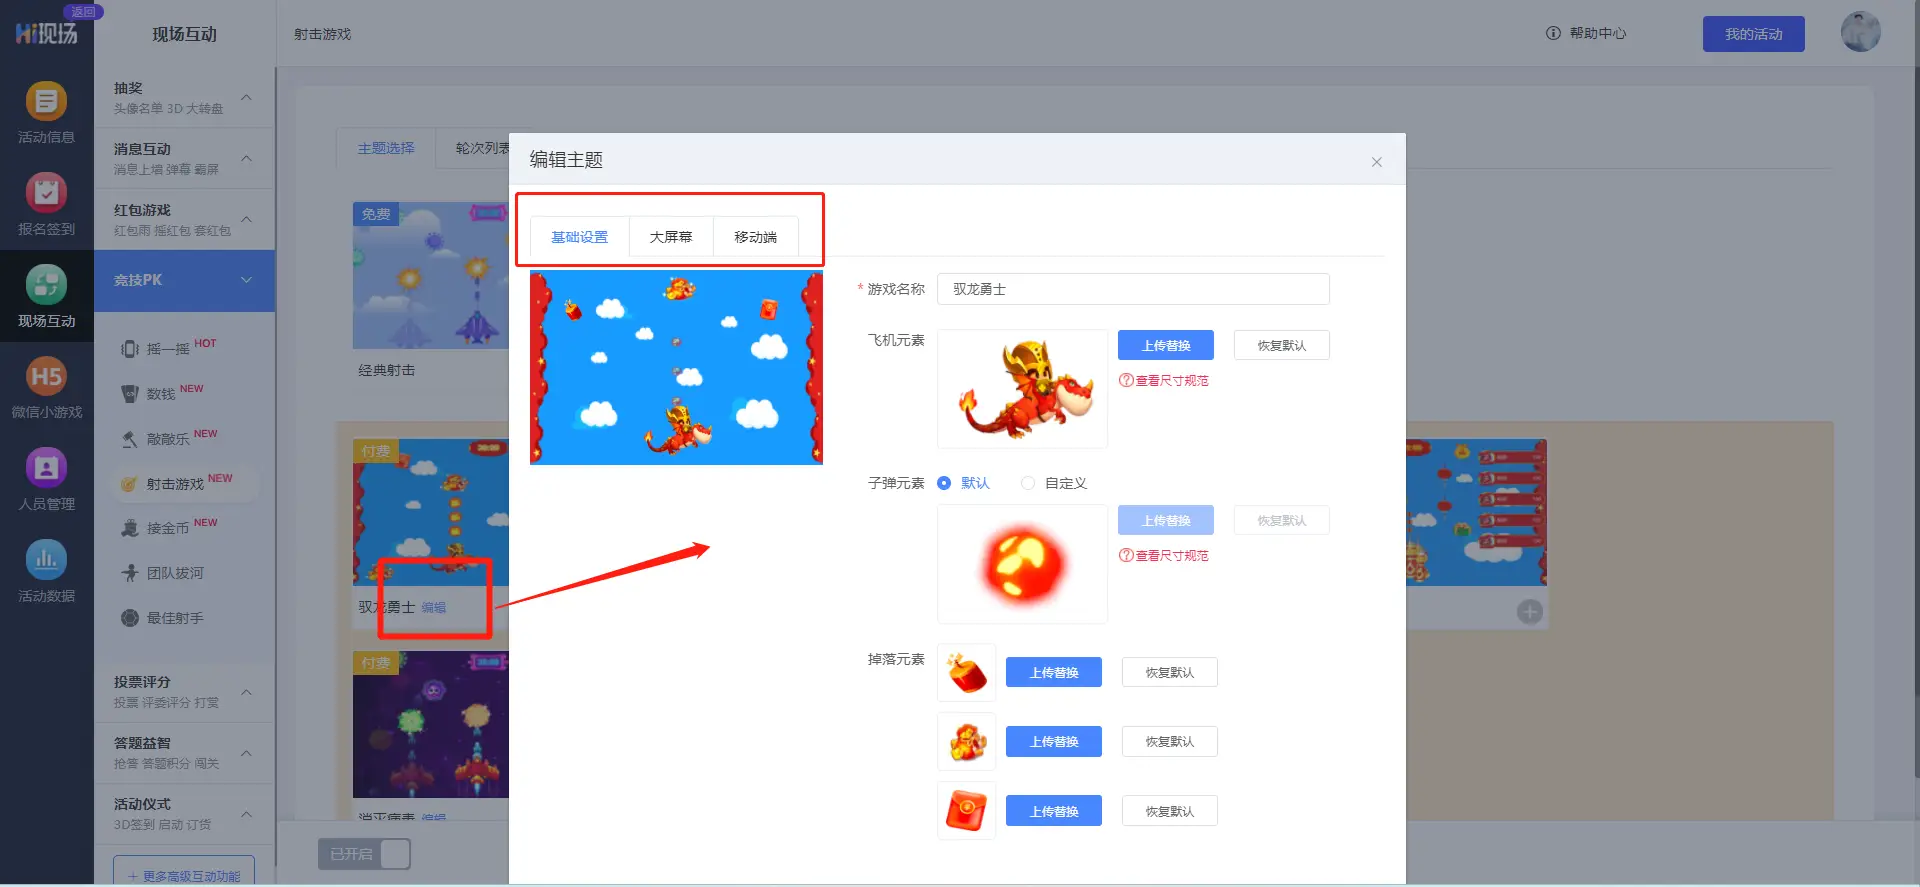Select the 自定义 bullet radio button
Image resolution: width=1920 pixels, height=887 pixels.
pyautogui.click(x=1028, y=483)
